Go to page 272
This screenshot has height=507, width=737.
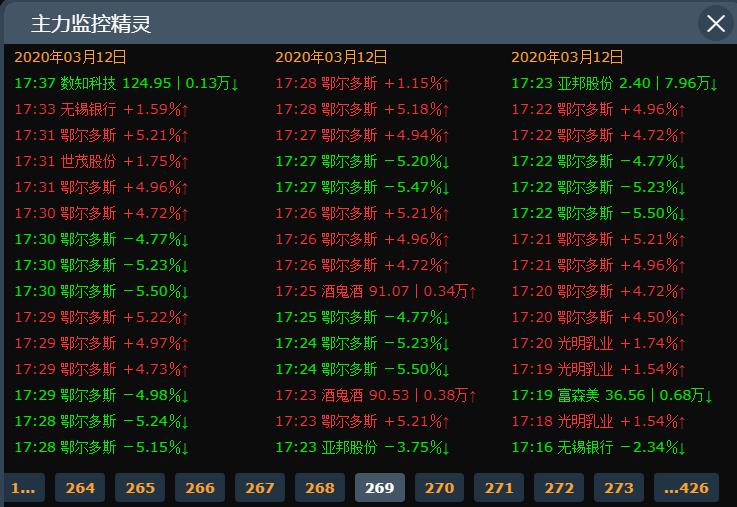coord(559,488)
